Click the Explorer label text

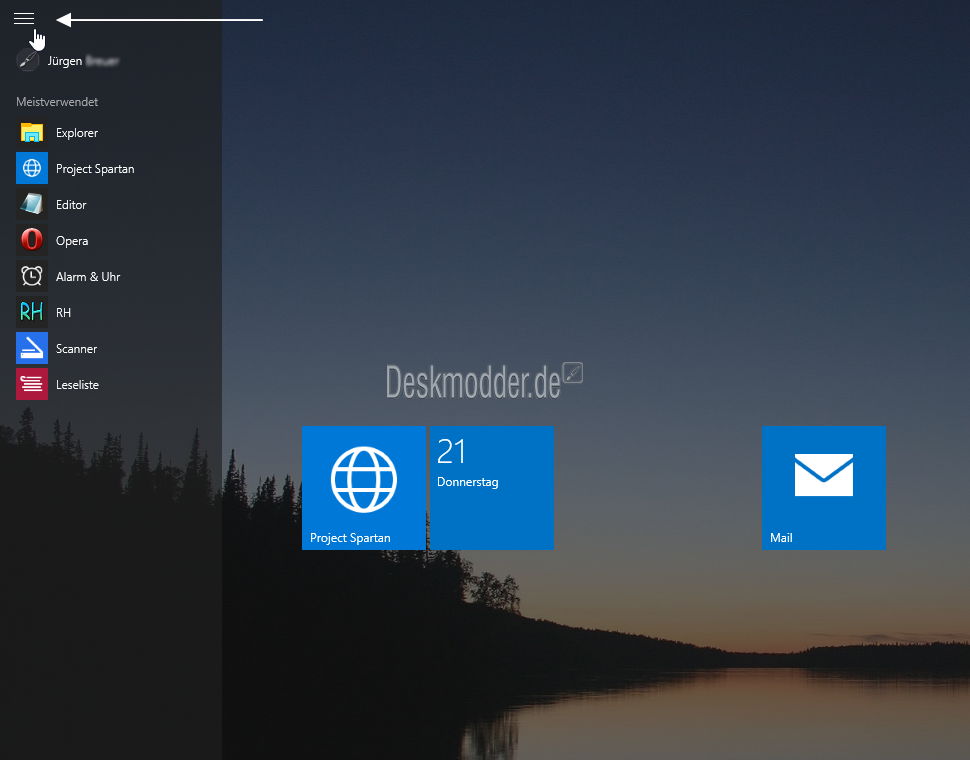coord(77,133)
